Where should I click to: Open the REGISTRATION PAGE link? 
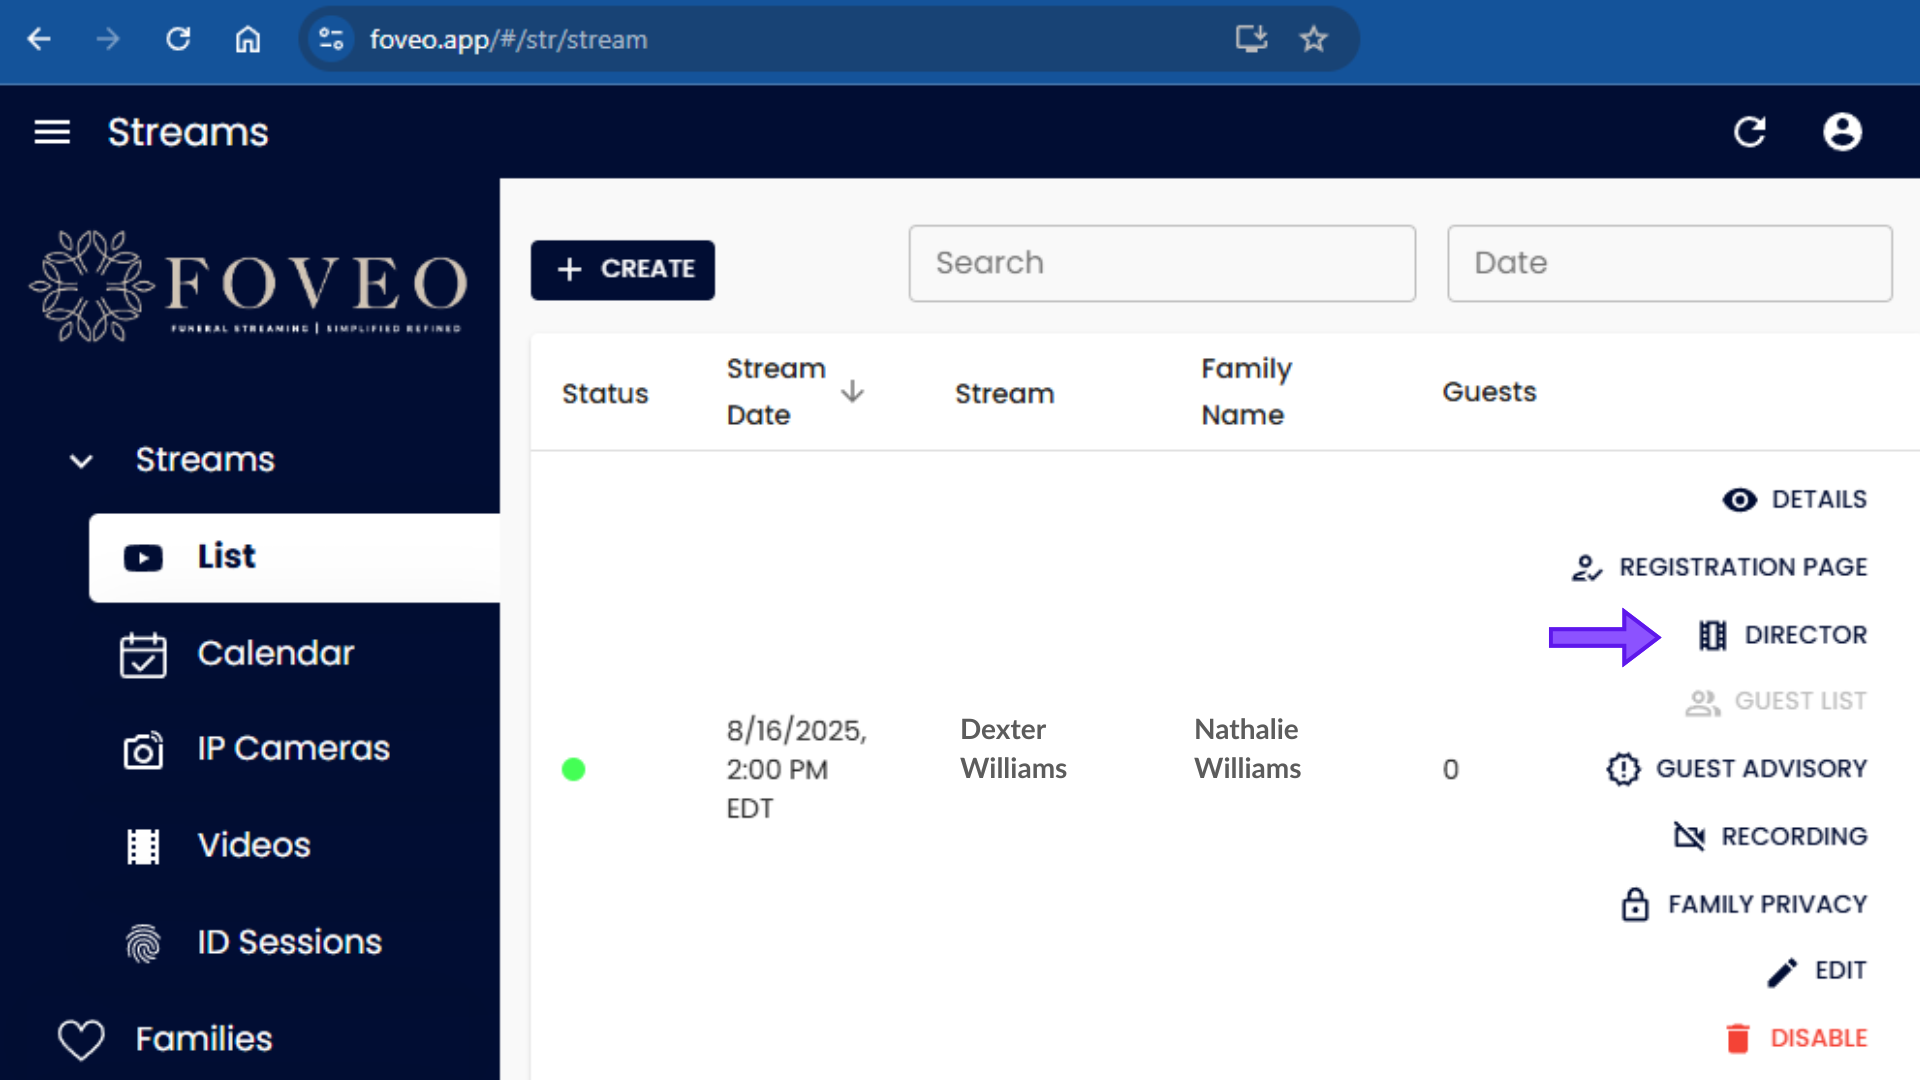1718,567
